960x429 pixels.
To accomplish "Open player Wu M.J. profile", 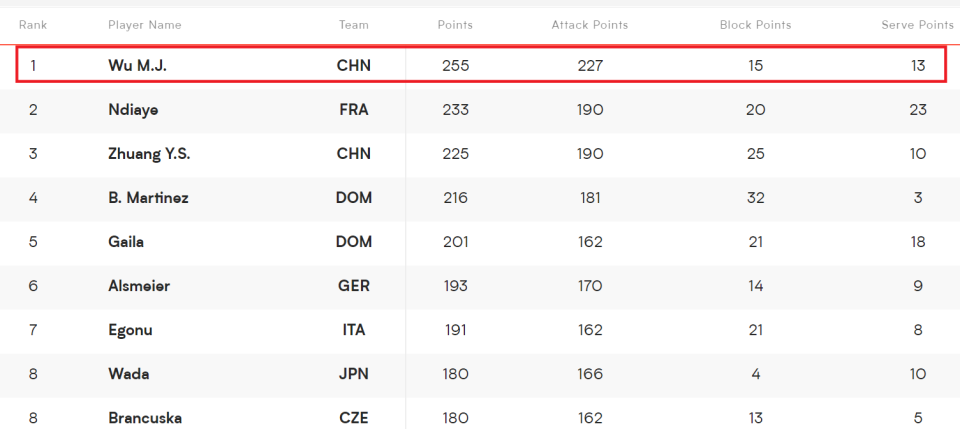I will click(x=137, y=65).
